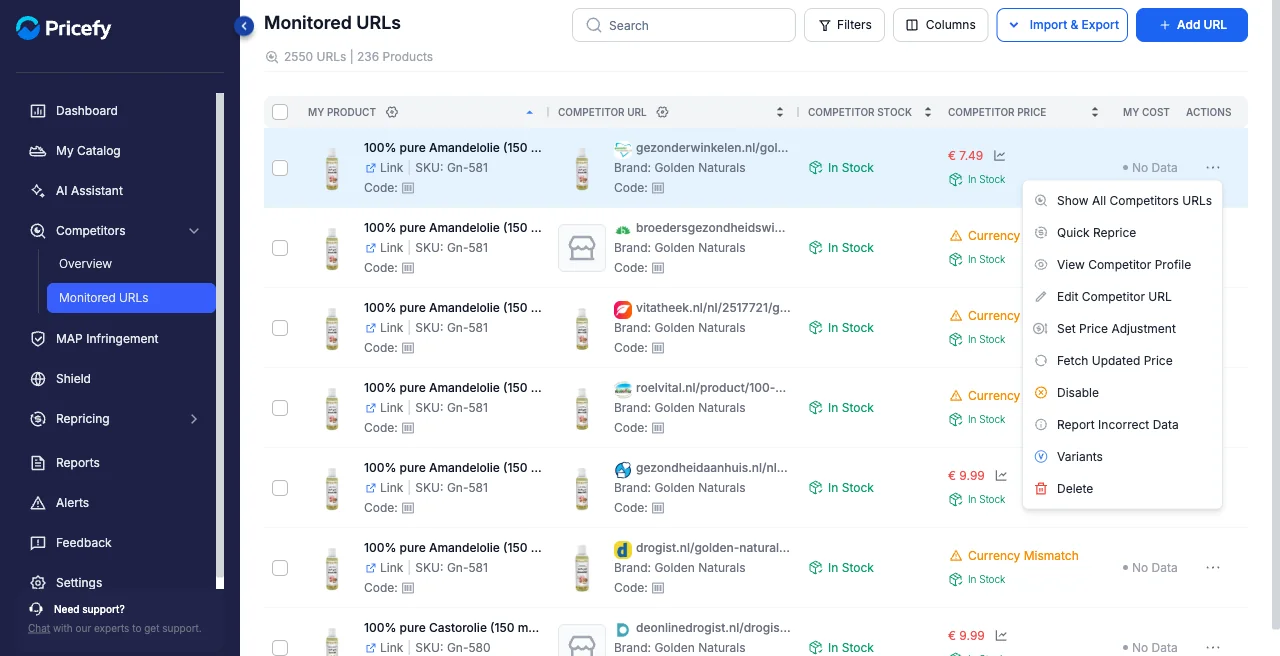Choose Disable from the actions menu
This screenshot has width=1280, height=656.
1122,393
